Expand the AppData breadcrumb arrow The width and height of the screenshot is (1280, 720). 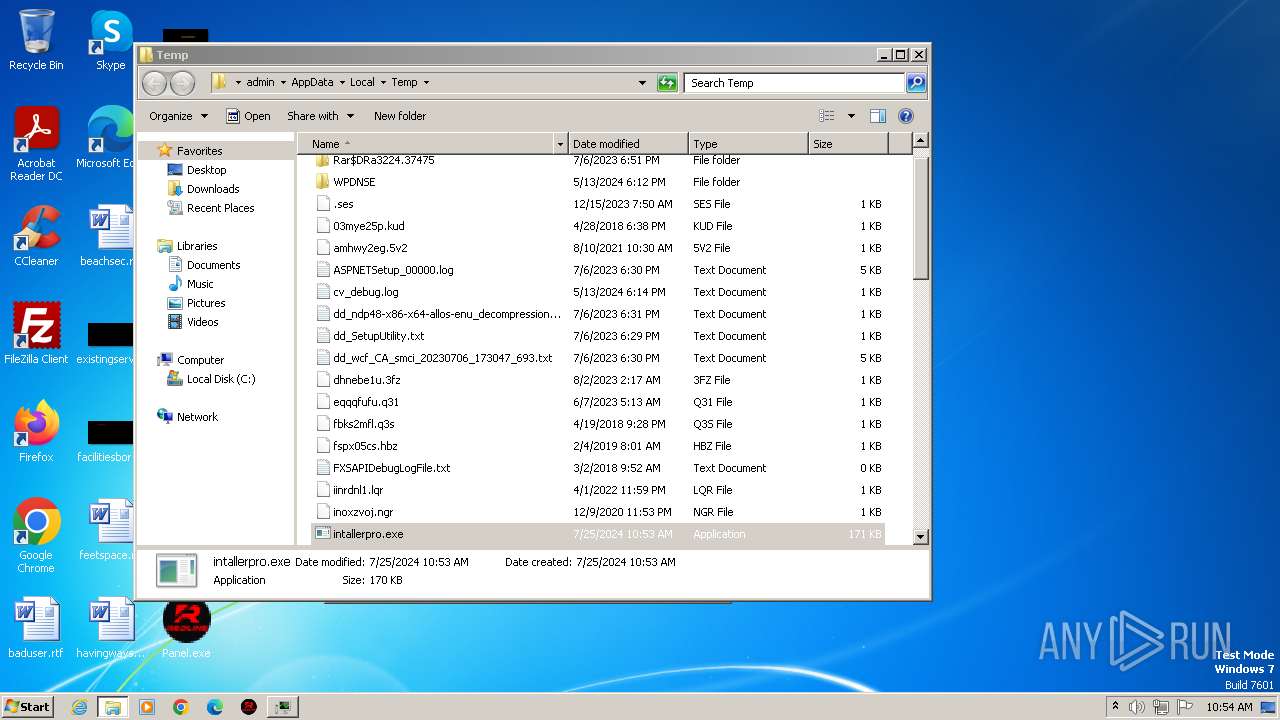click(x=341, y=83)
